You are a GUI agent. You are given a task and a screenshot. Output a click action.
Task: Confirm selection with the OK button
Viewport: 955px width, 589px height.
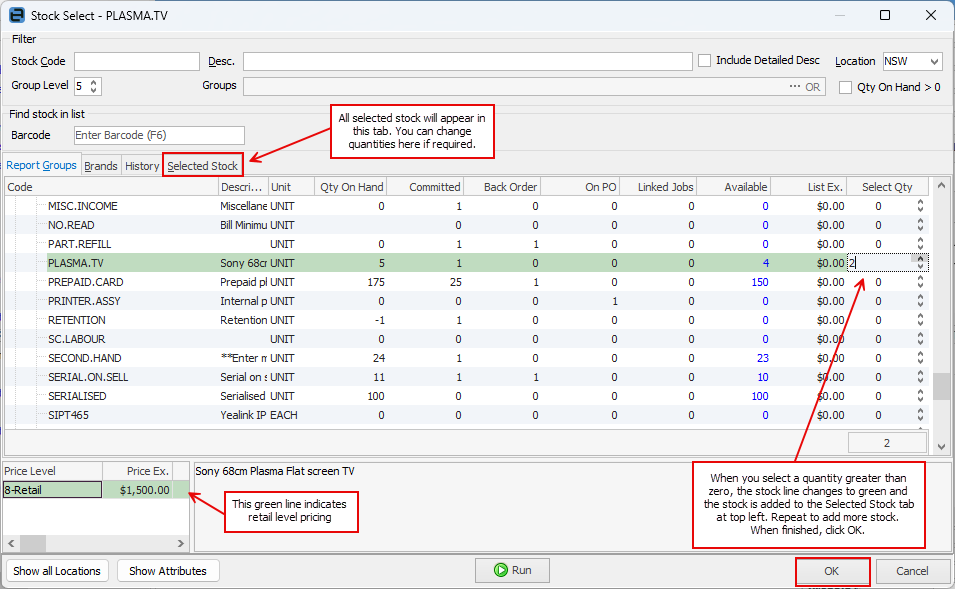832,571
